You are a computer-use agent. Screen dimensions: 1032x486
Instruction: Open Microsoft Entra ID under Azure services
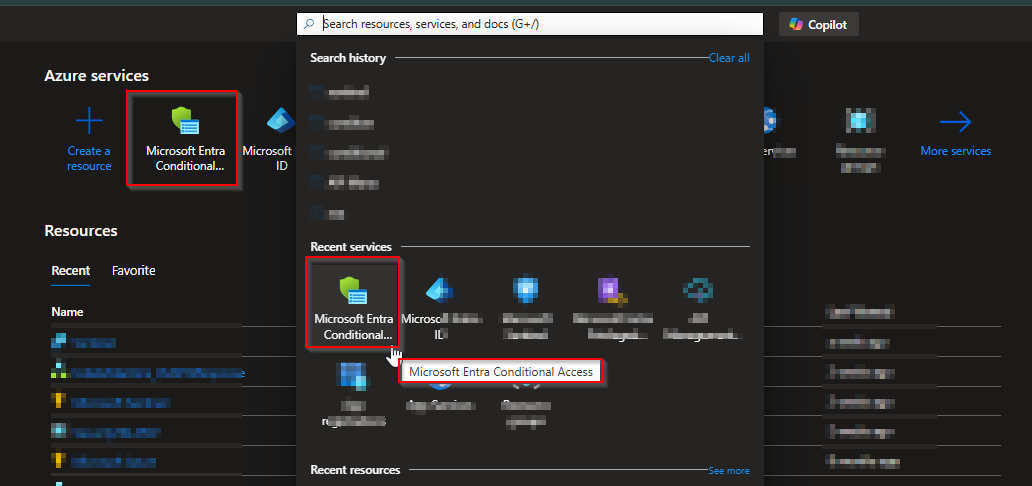[278, 138]
